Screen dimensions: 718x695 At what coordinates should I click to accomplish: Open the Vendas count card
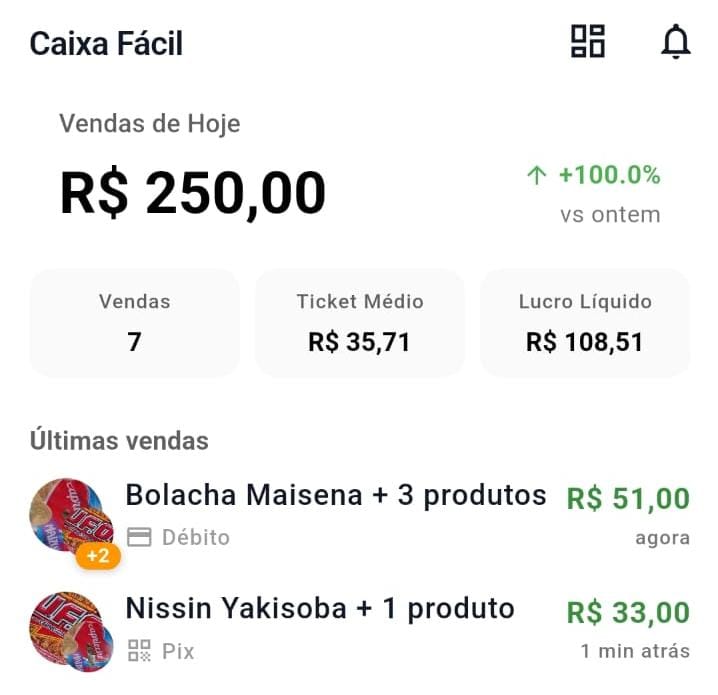tap(135, 322)
